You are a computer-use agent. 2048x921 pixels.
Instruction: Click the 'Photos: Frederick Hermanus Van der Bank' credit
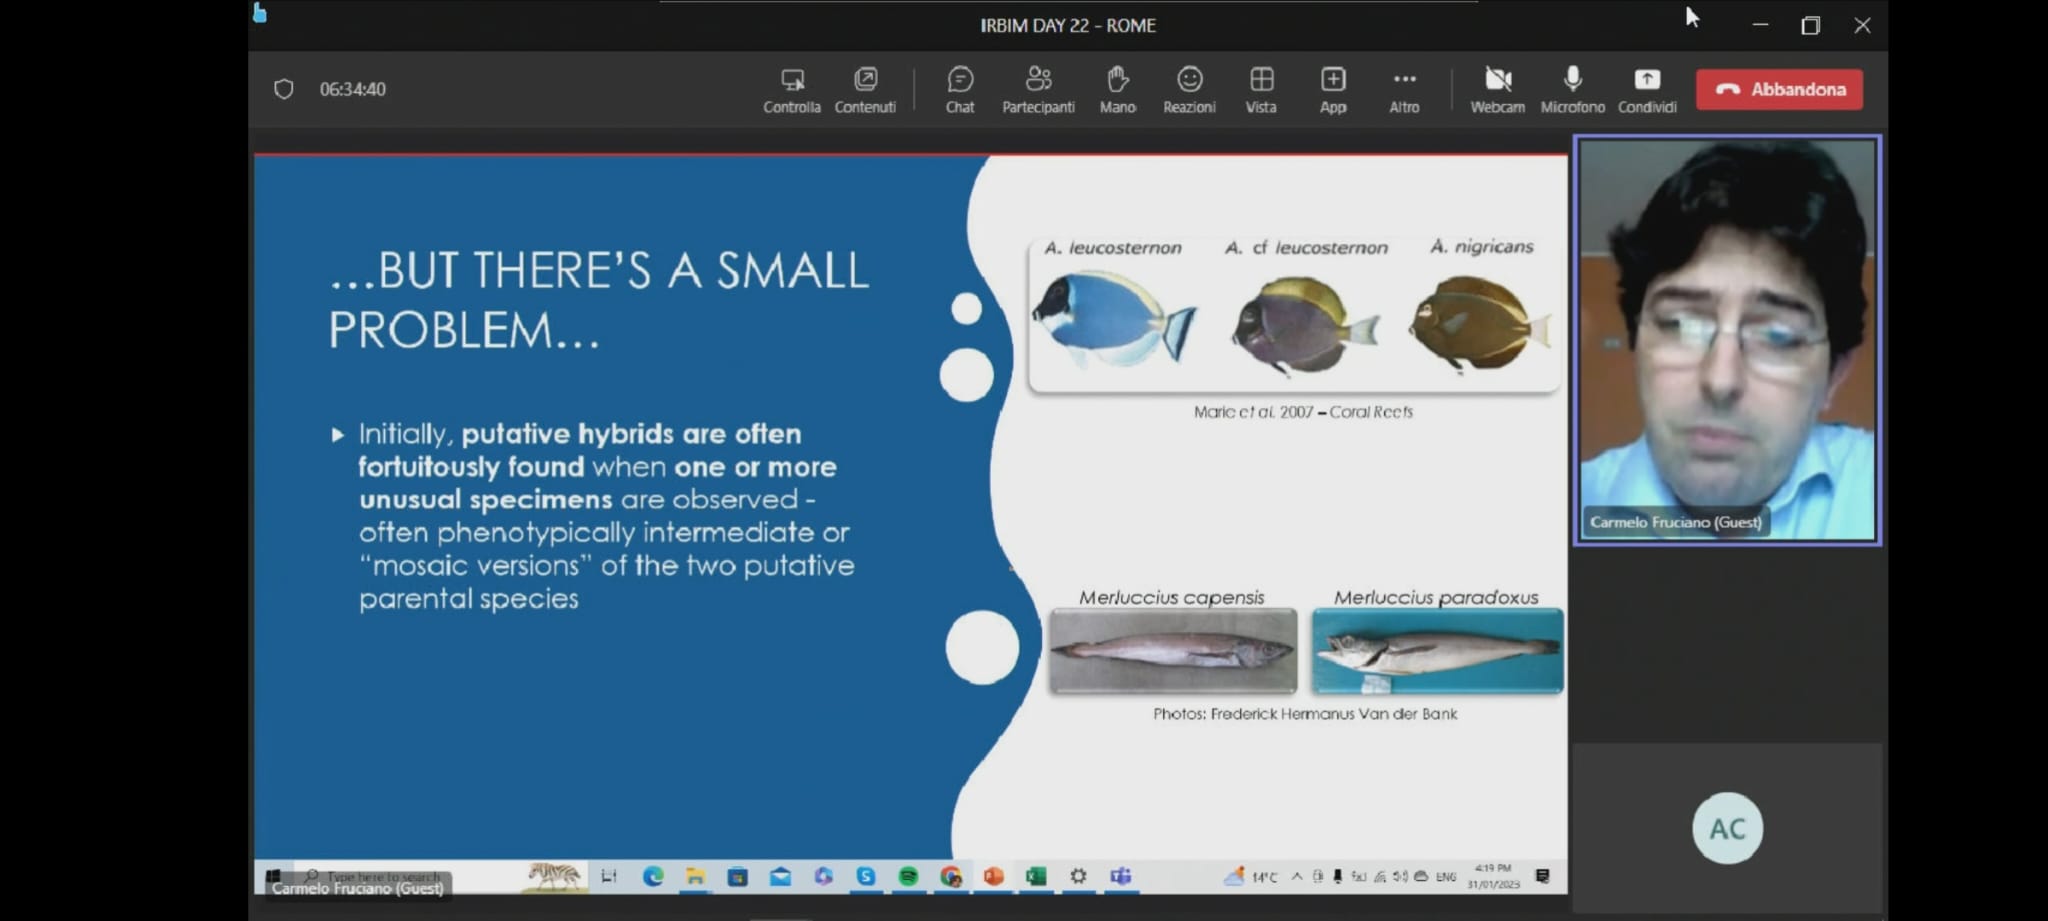coord(1305,714)
